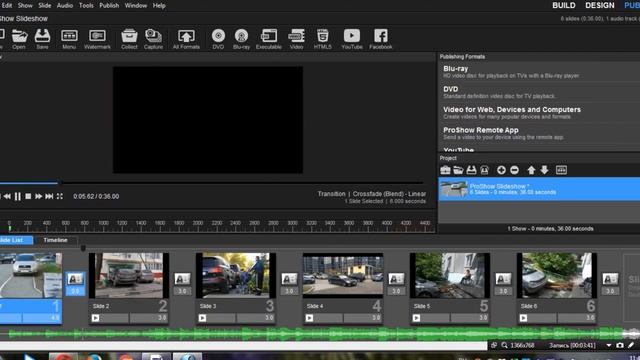640x360 pixels.
Task: Play Slide 3 with its play button
Action: pyautogui.click(x=202, y=318)
